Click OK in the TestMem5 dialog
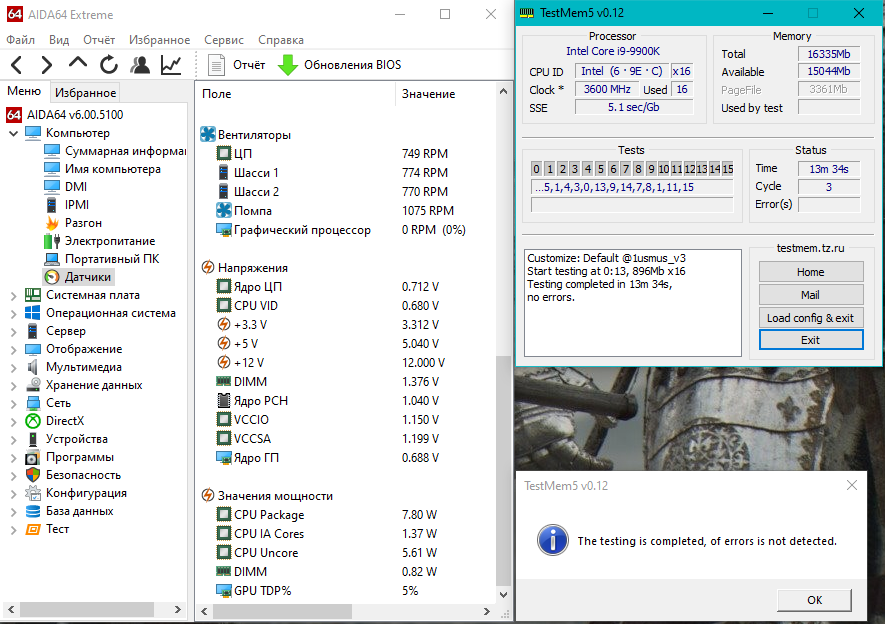This screenshot has height=624, width=885. [814, 600]
